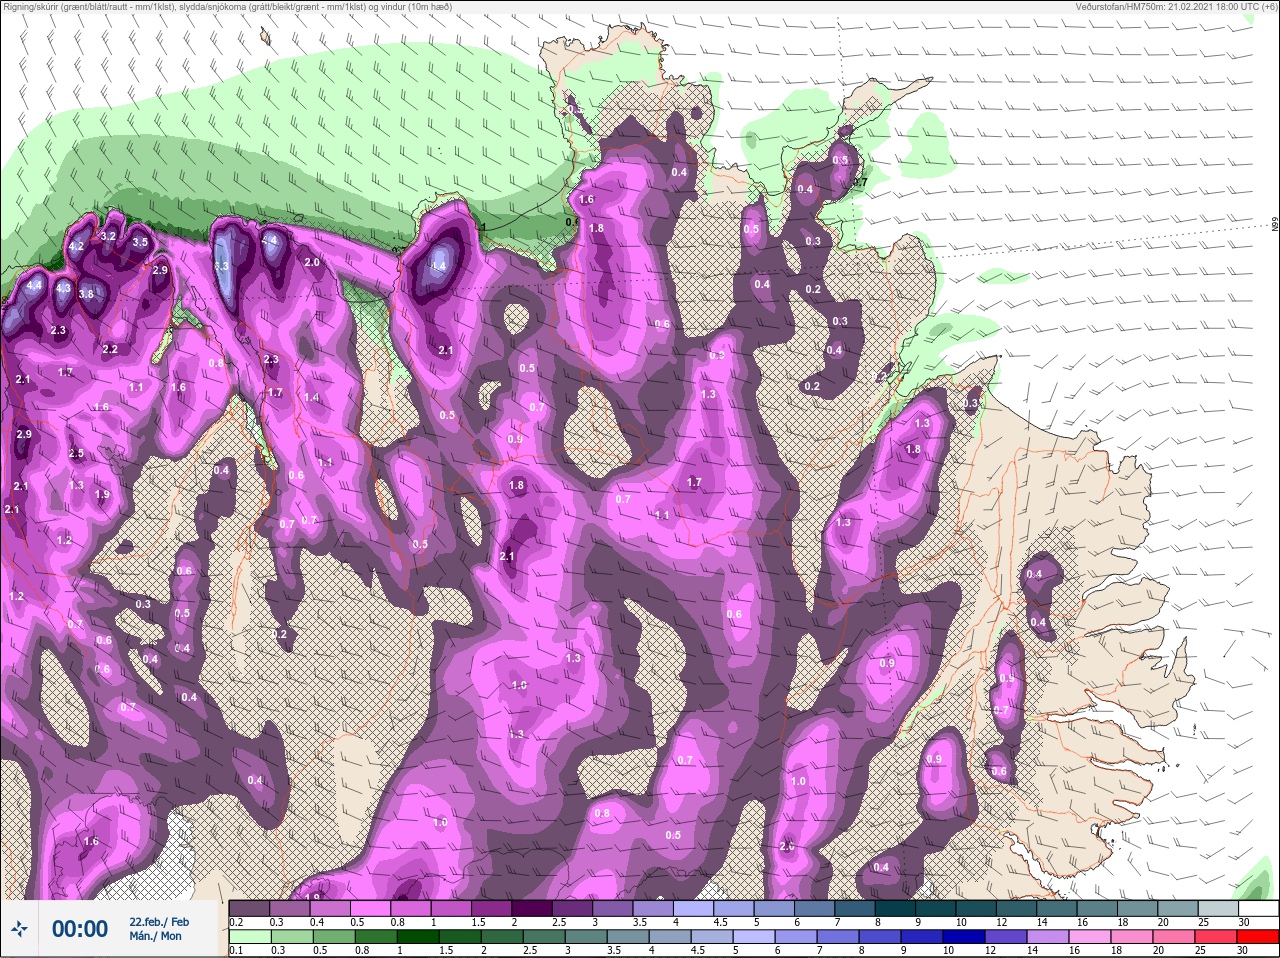This screenshot has width=1280, height=958.
Task: Select the white last swatch on top legend row
Action: click(x=1257, y=908)
